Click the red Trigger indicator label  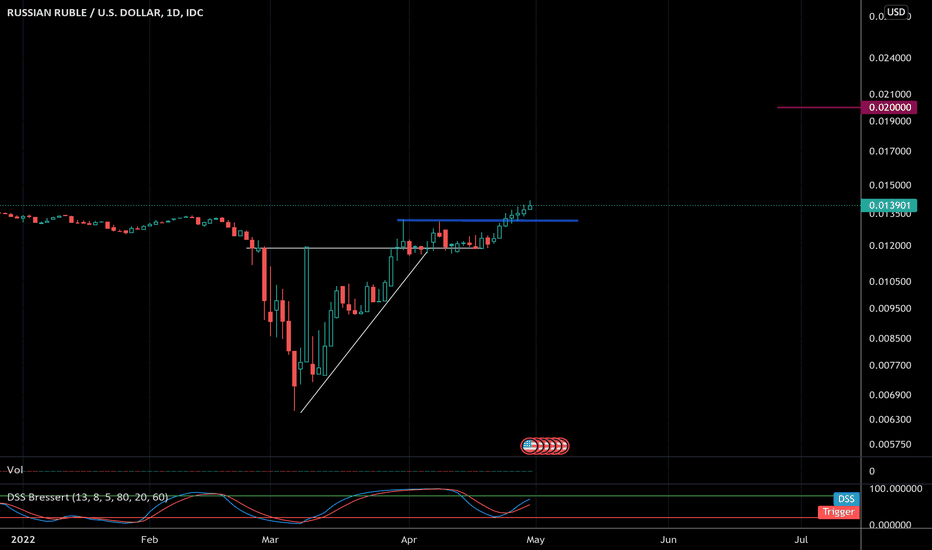pos(838,512)
